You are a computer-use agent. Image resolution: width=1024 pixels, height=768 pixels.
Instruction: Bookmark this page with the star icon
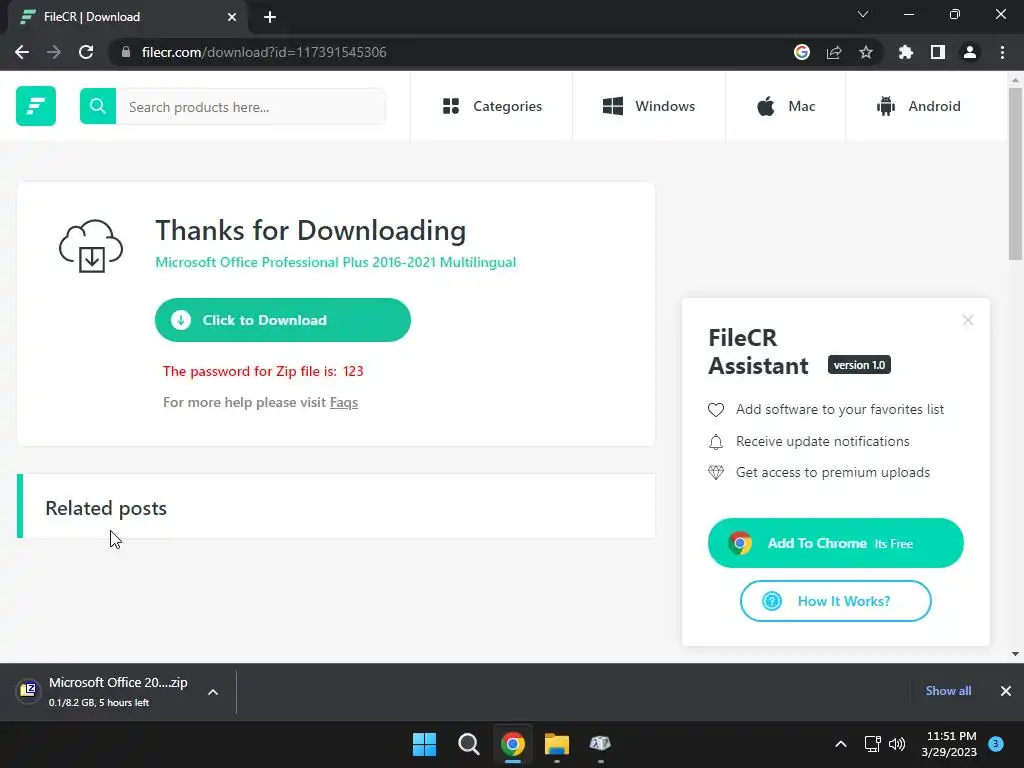tap(866, 52)
